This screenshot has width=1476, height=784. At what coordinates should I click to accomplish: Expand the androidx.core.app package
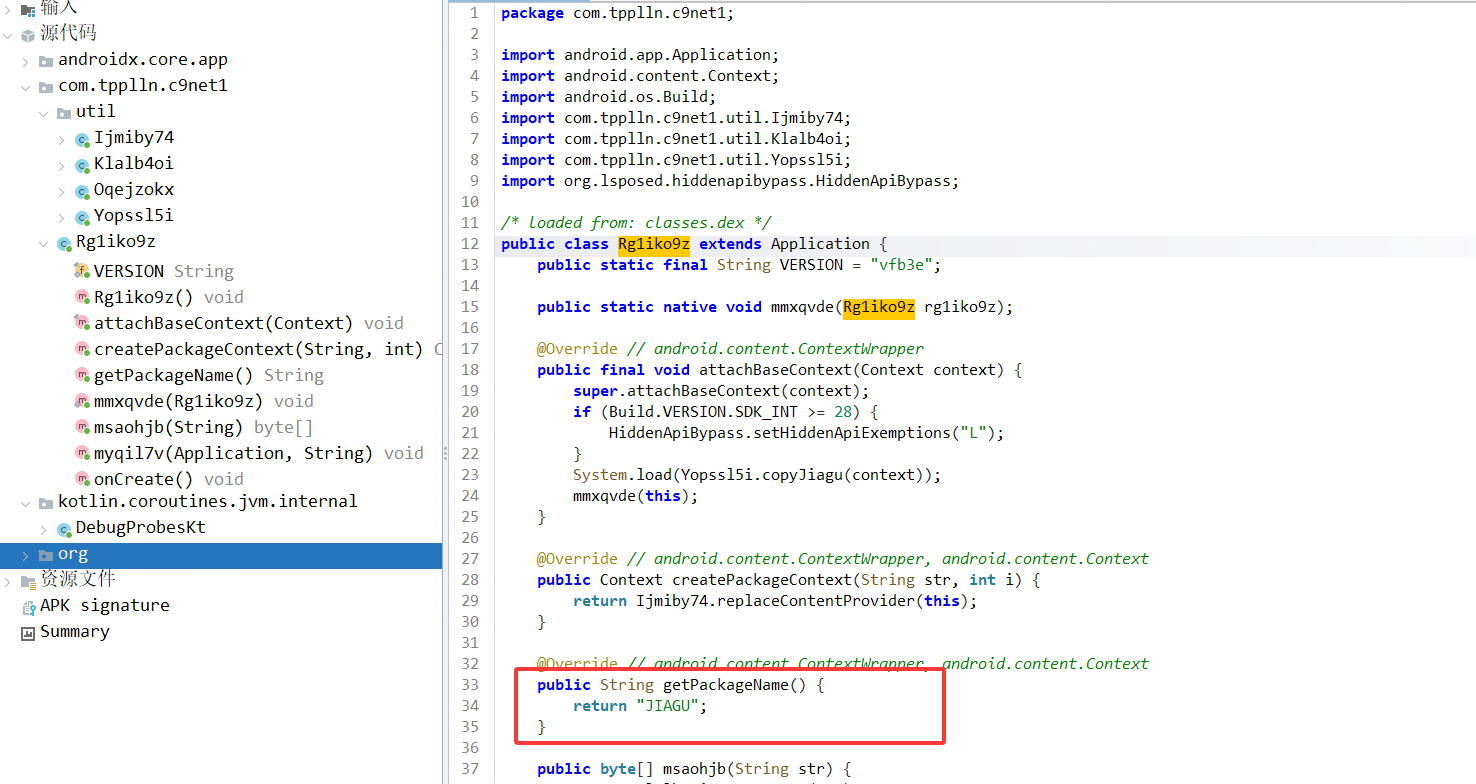tap(26, 61)
